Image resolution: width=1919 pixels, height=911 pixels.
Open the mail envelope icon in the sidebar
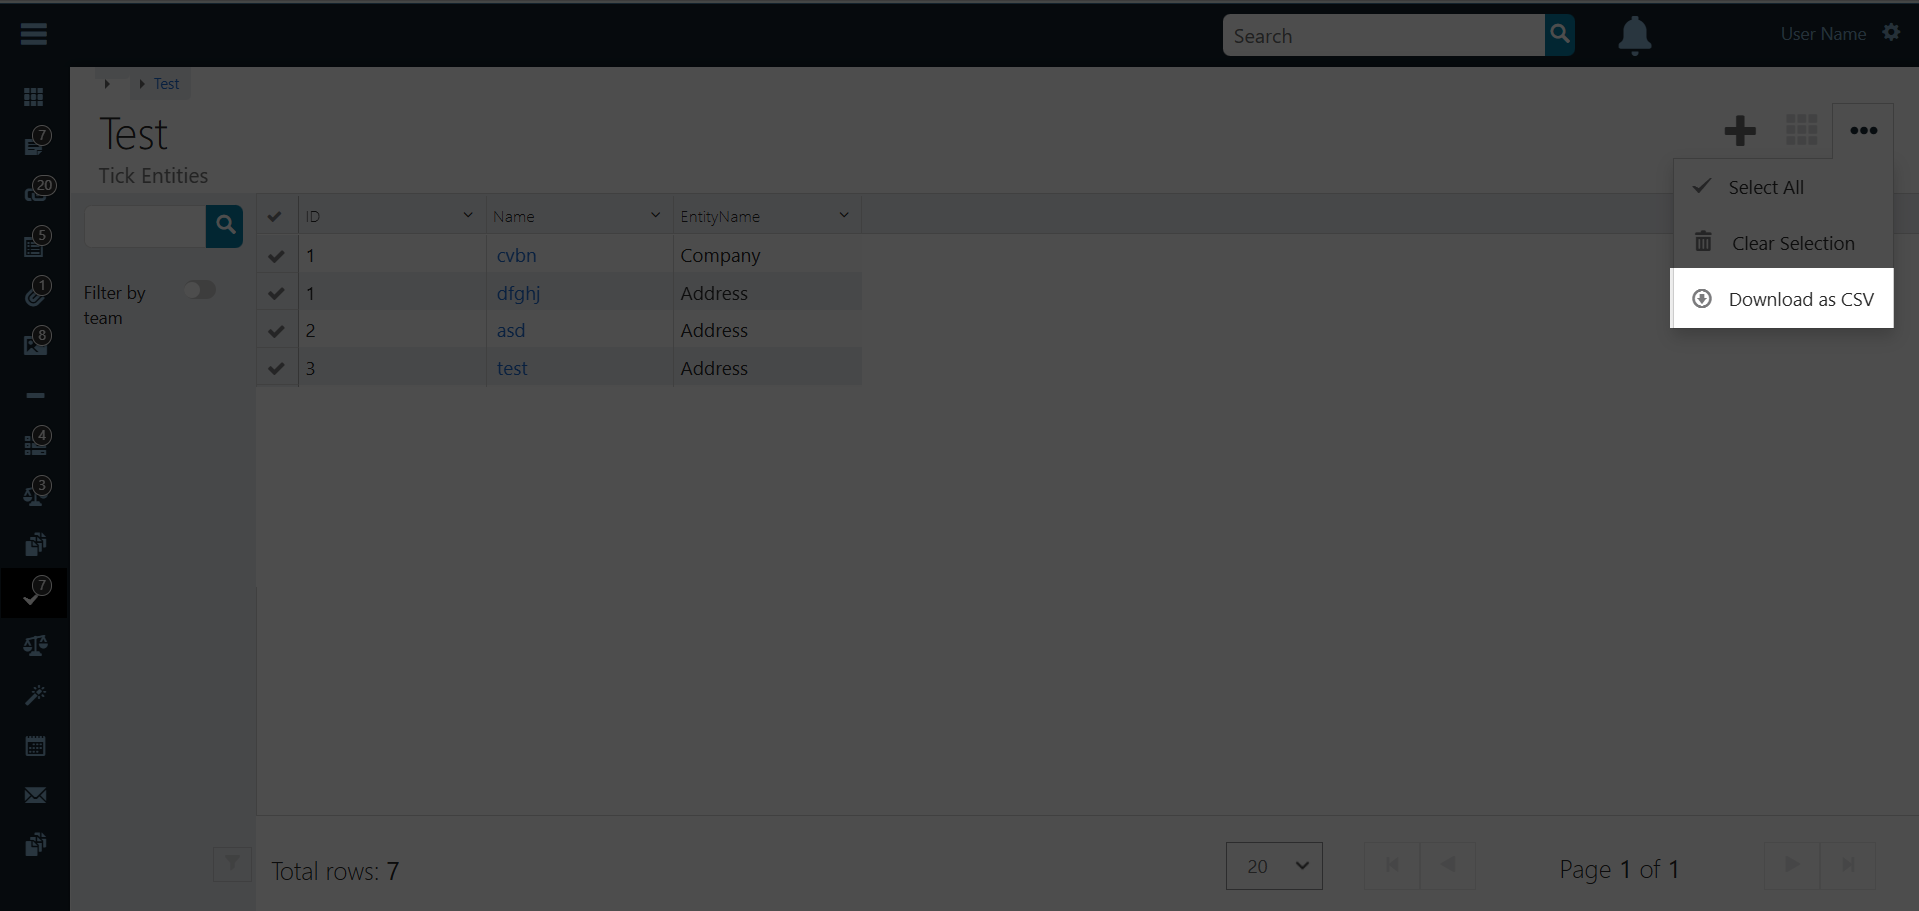tap(35, 795)
